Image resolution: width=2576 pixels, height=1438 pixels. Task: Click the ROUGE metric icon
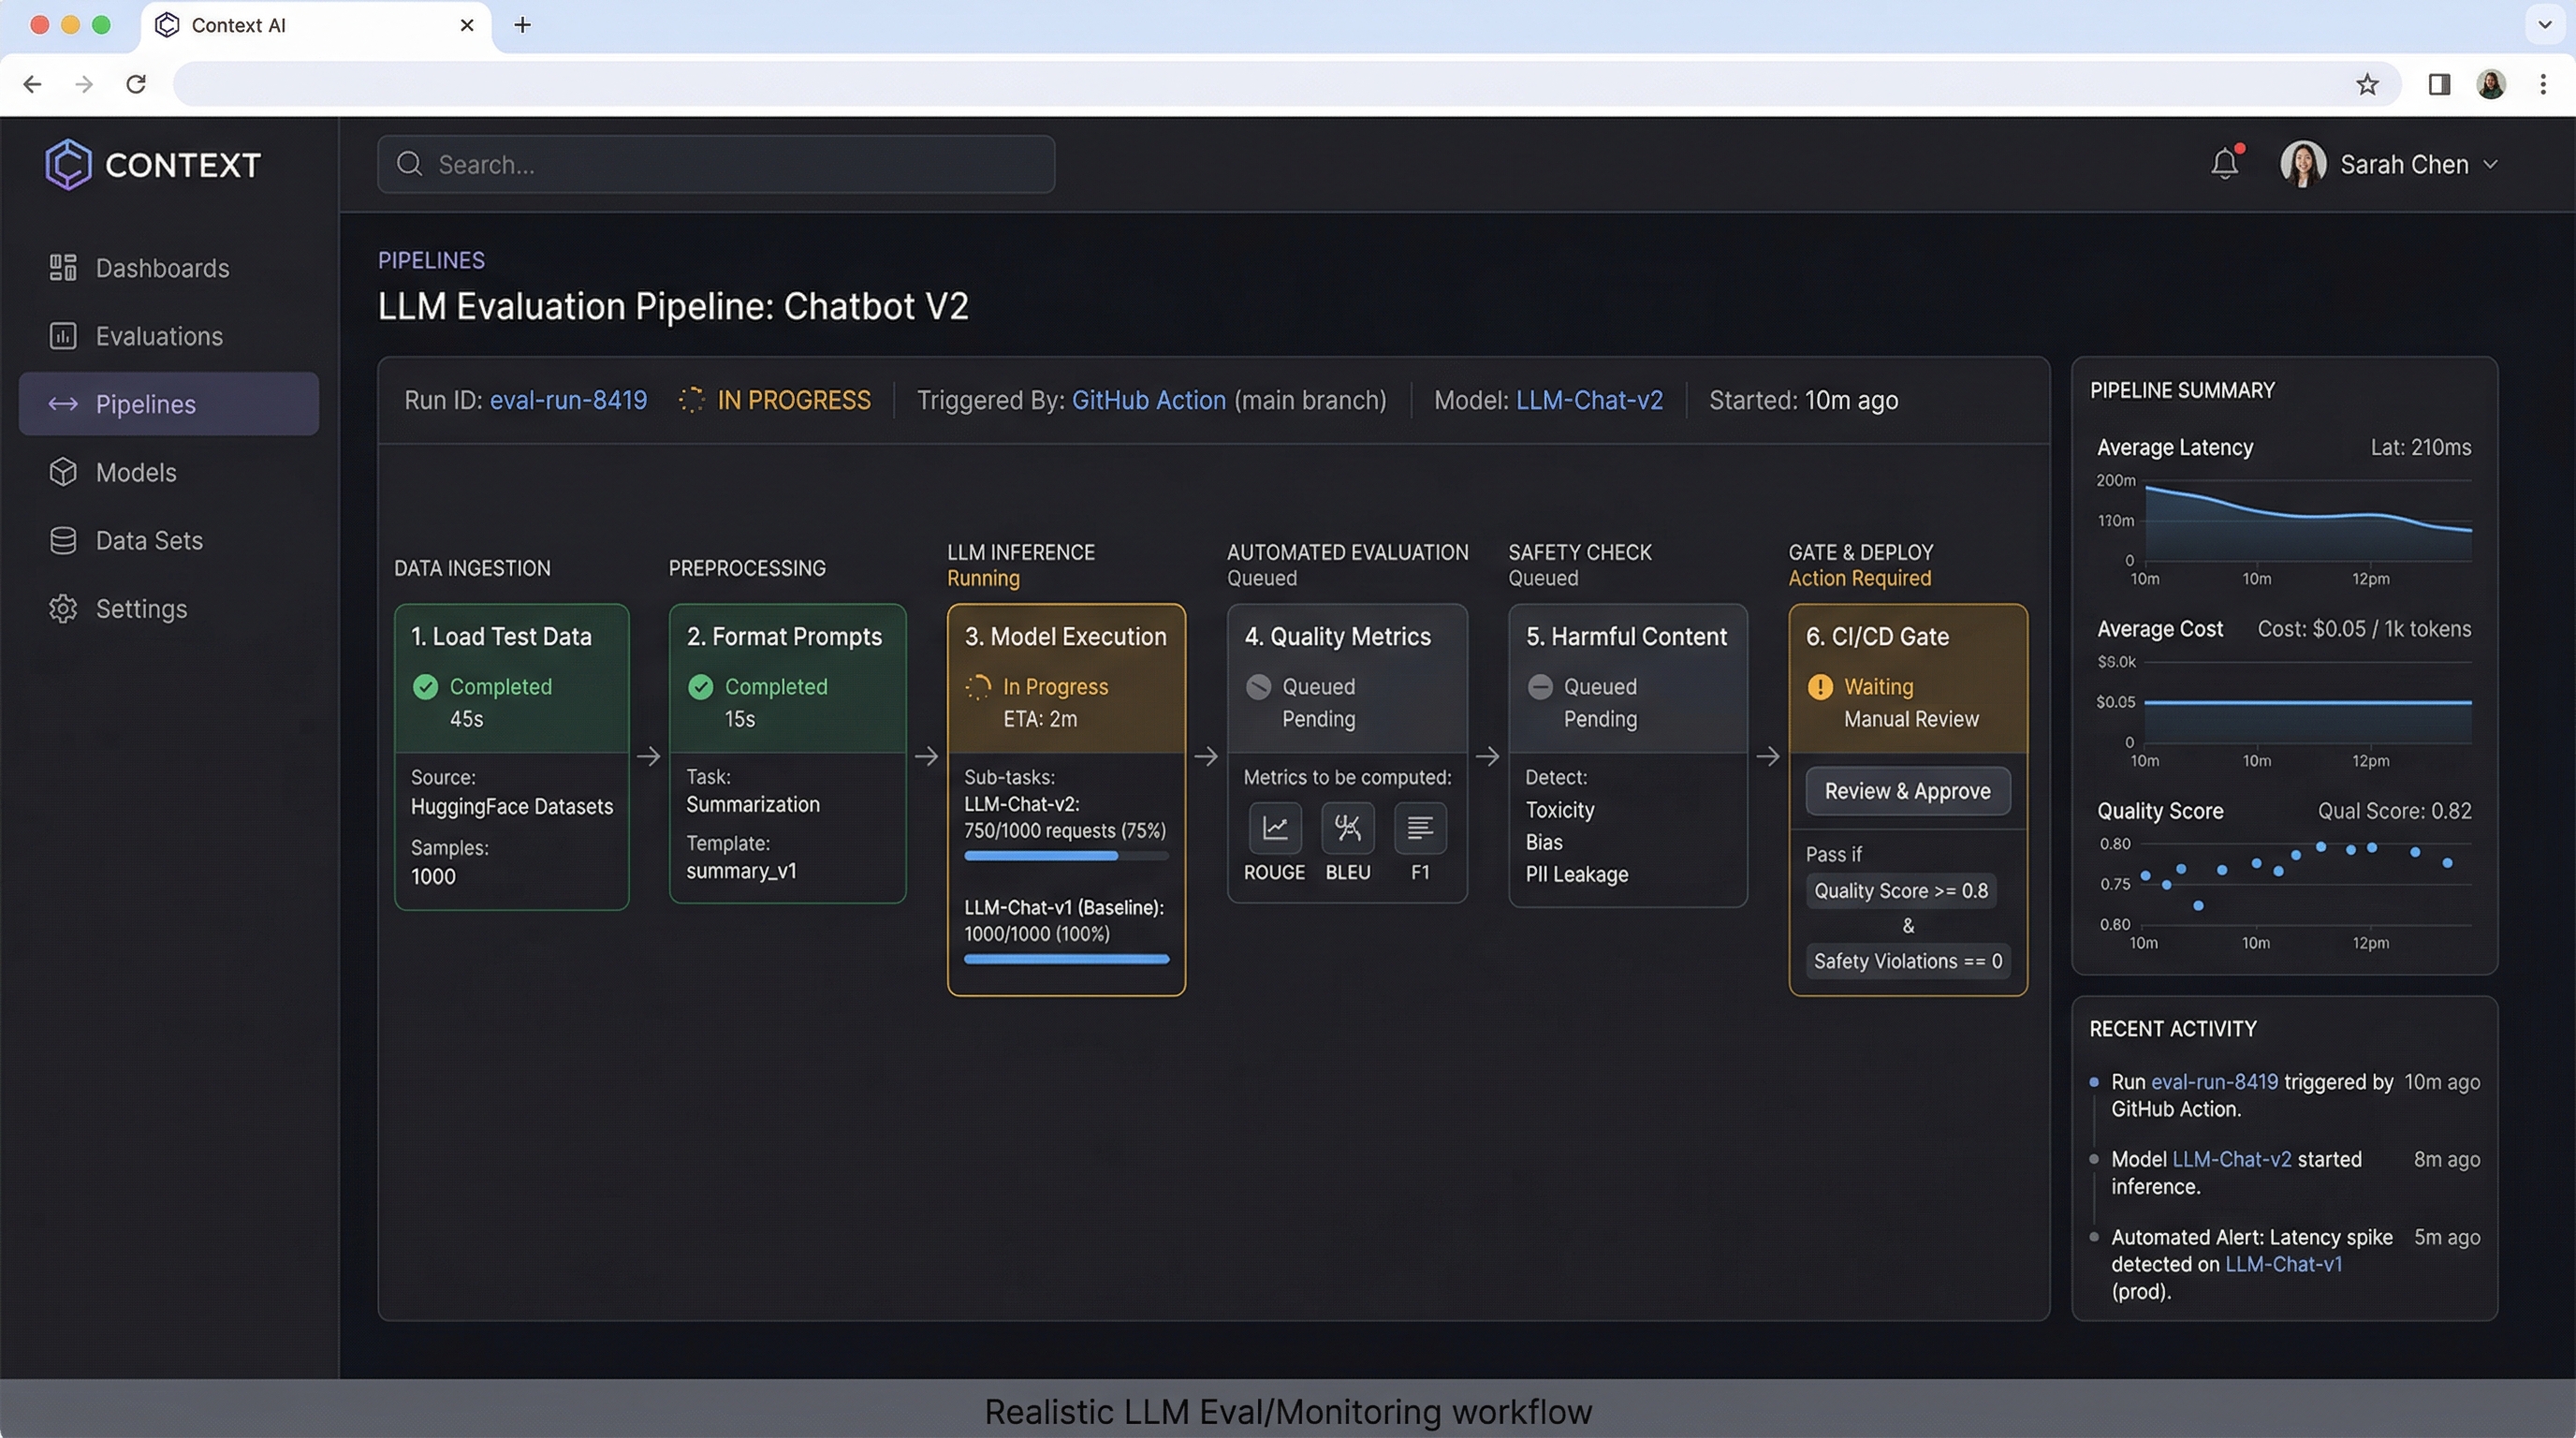(x=1274, y=828)
